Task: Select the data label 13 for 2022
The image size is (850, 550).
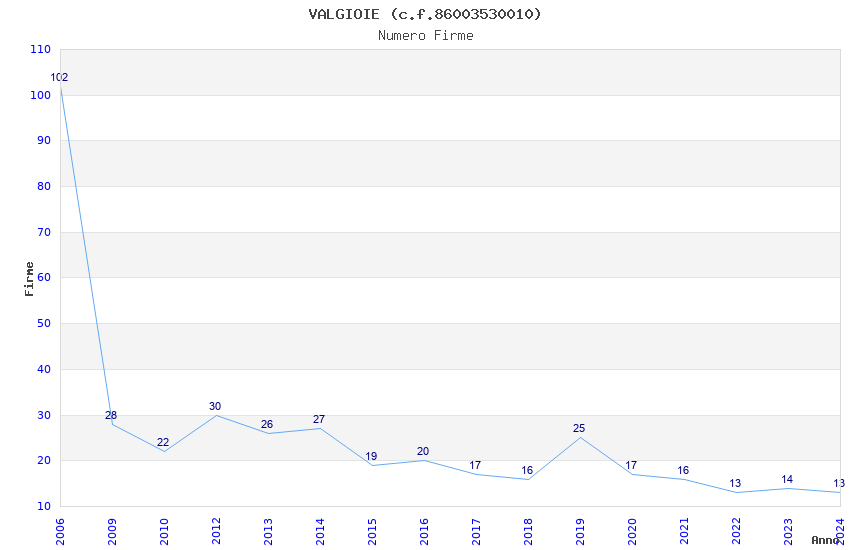Action: coord(735,483)
